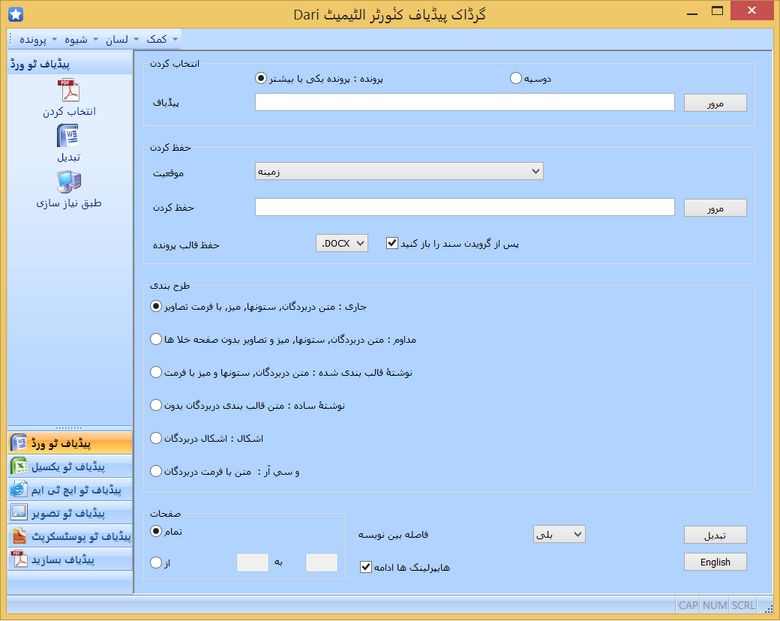Click the sidebar splitter grip dots
The width and height of the screenshot is (780, 621).
click(x=69, y=428)
